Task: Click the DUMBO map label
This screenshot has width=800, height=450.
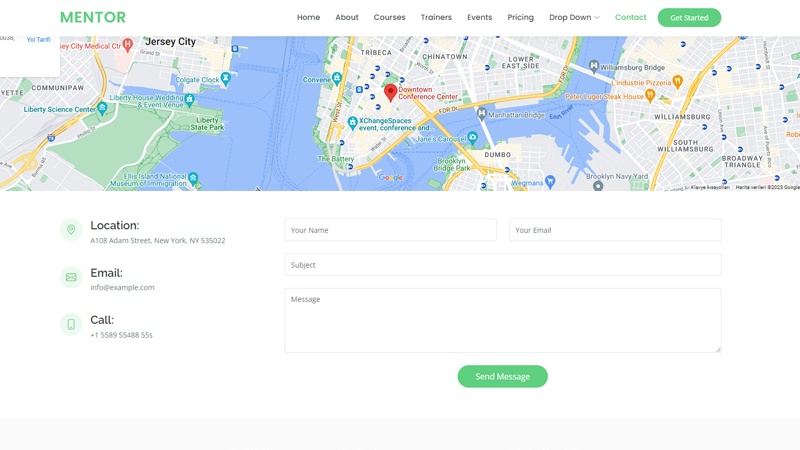Action: (497, 155)
